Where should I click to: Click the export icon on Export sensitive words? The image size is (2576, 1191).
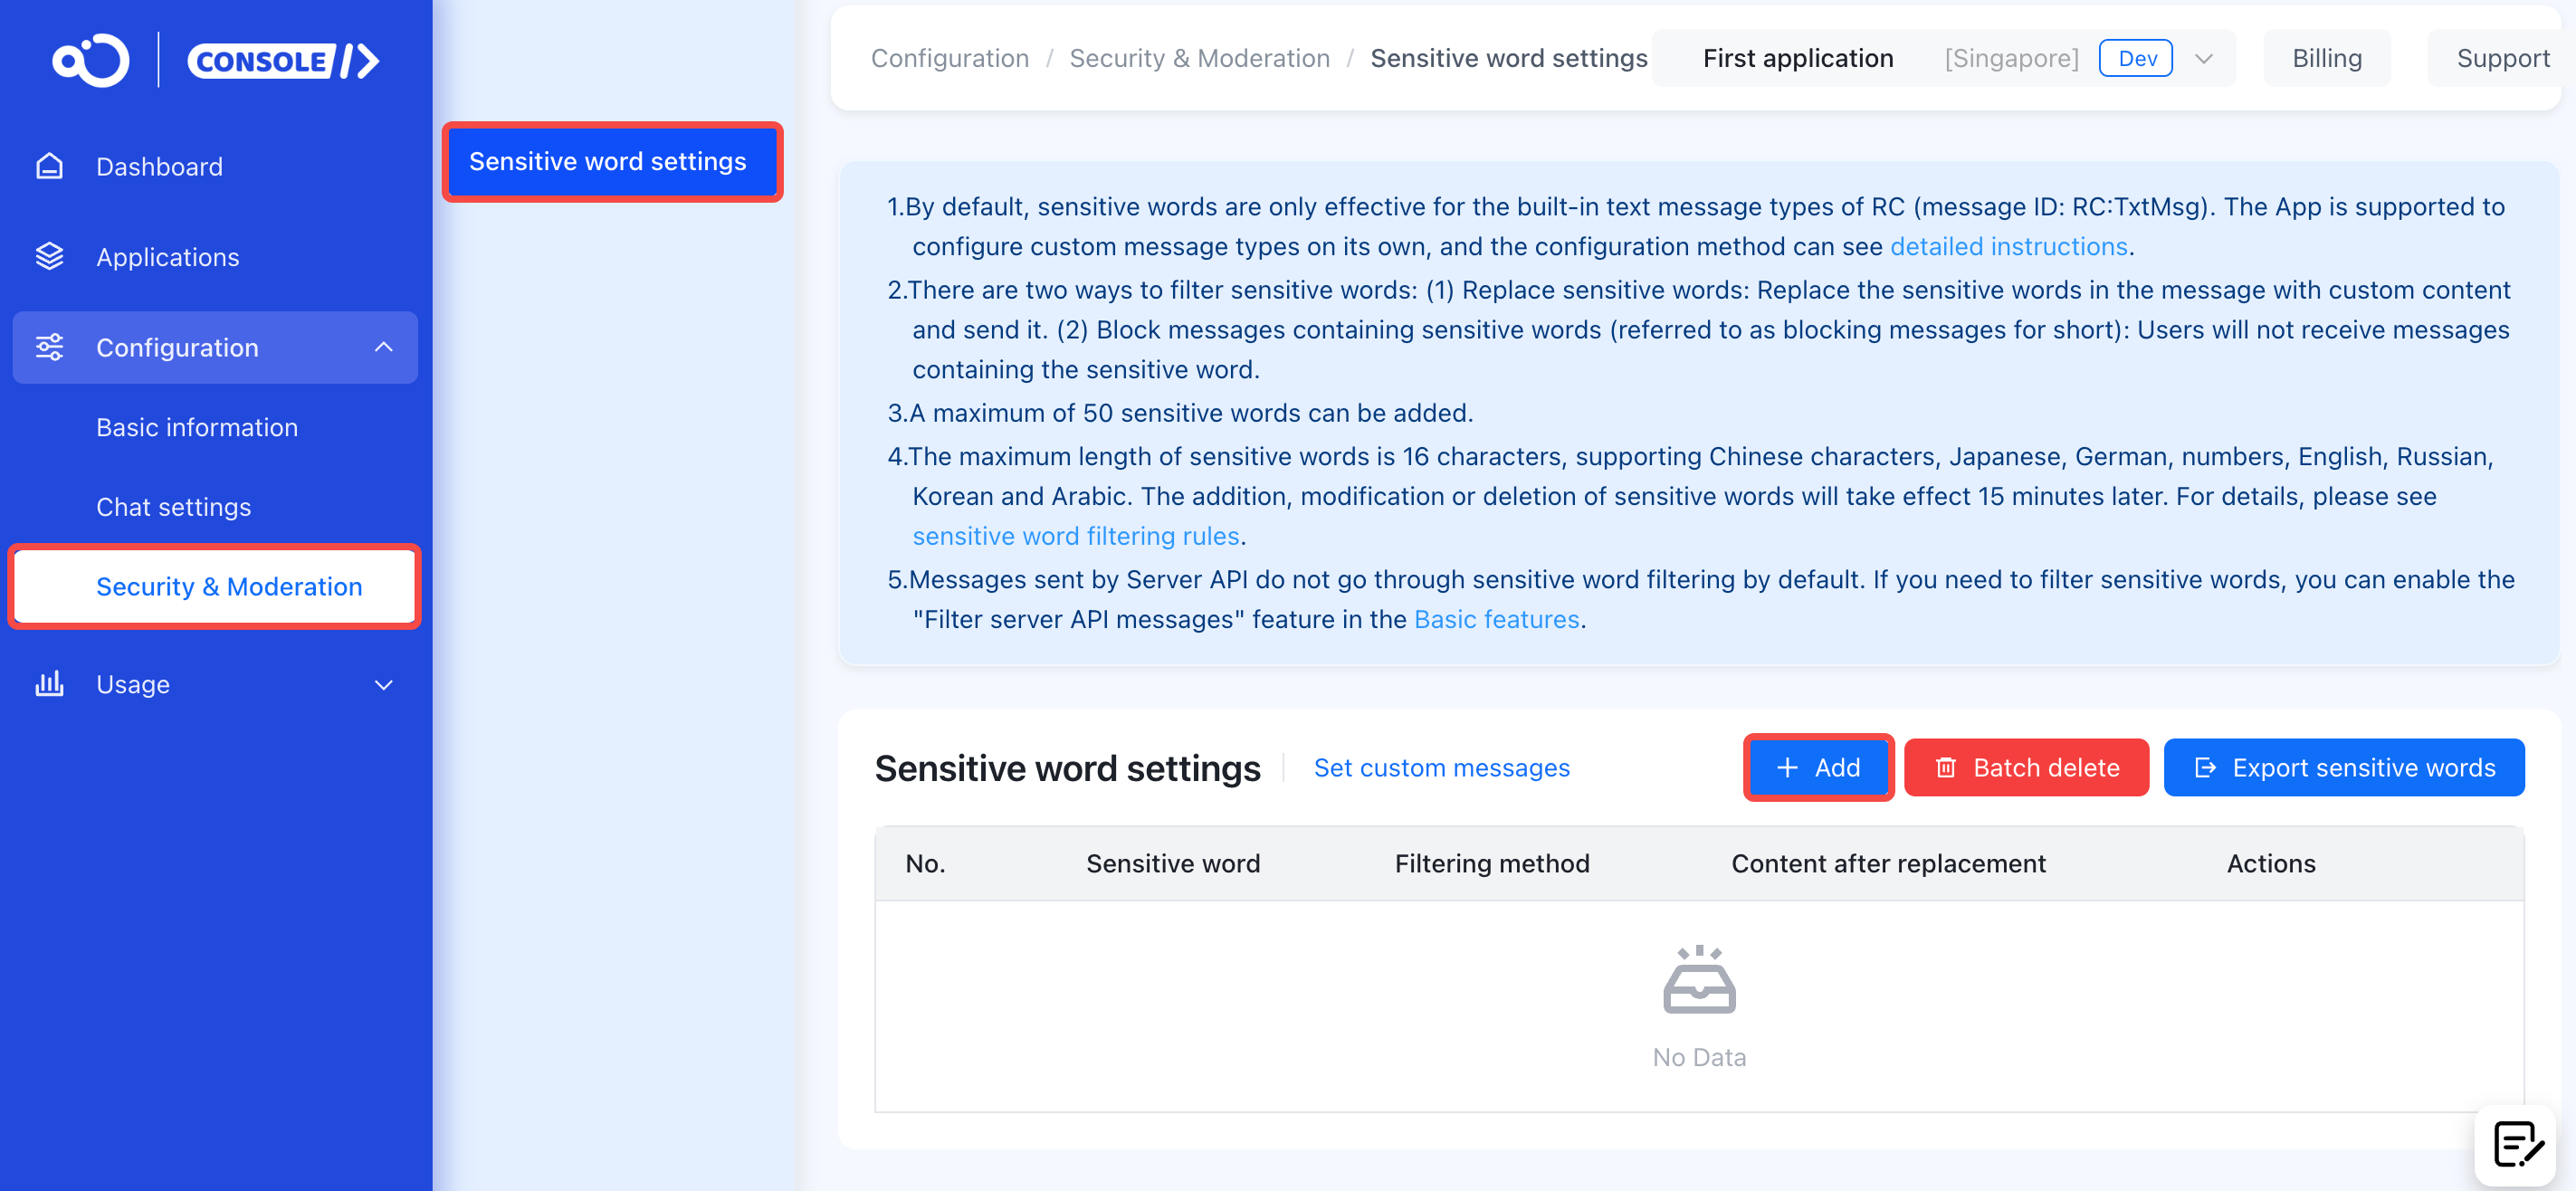pos(2205,768)
